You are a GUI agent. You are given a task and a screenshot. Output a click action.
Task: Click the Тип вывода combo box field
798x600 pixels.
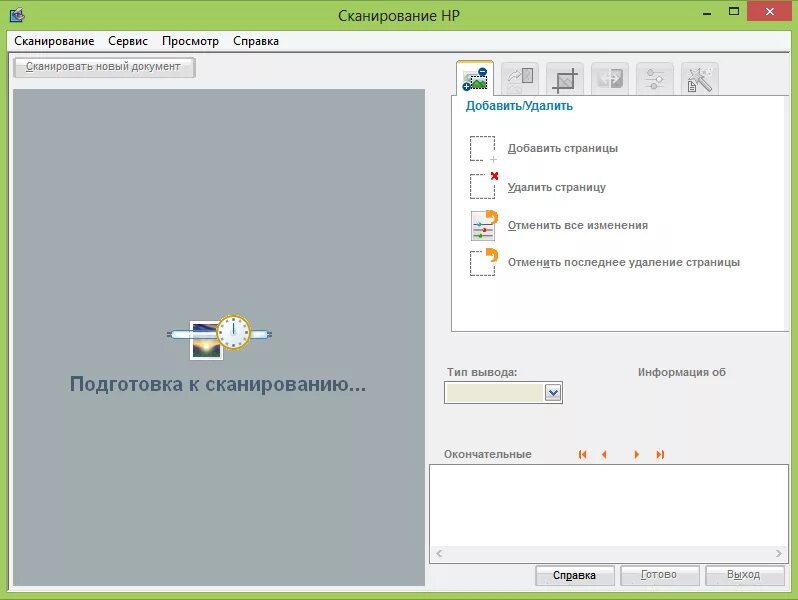(x=503, y=393)
